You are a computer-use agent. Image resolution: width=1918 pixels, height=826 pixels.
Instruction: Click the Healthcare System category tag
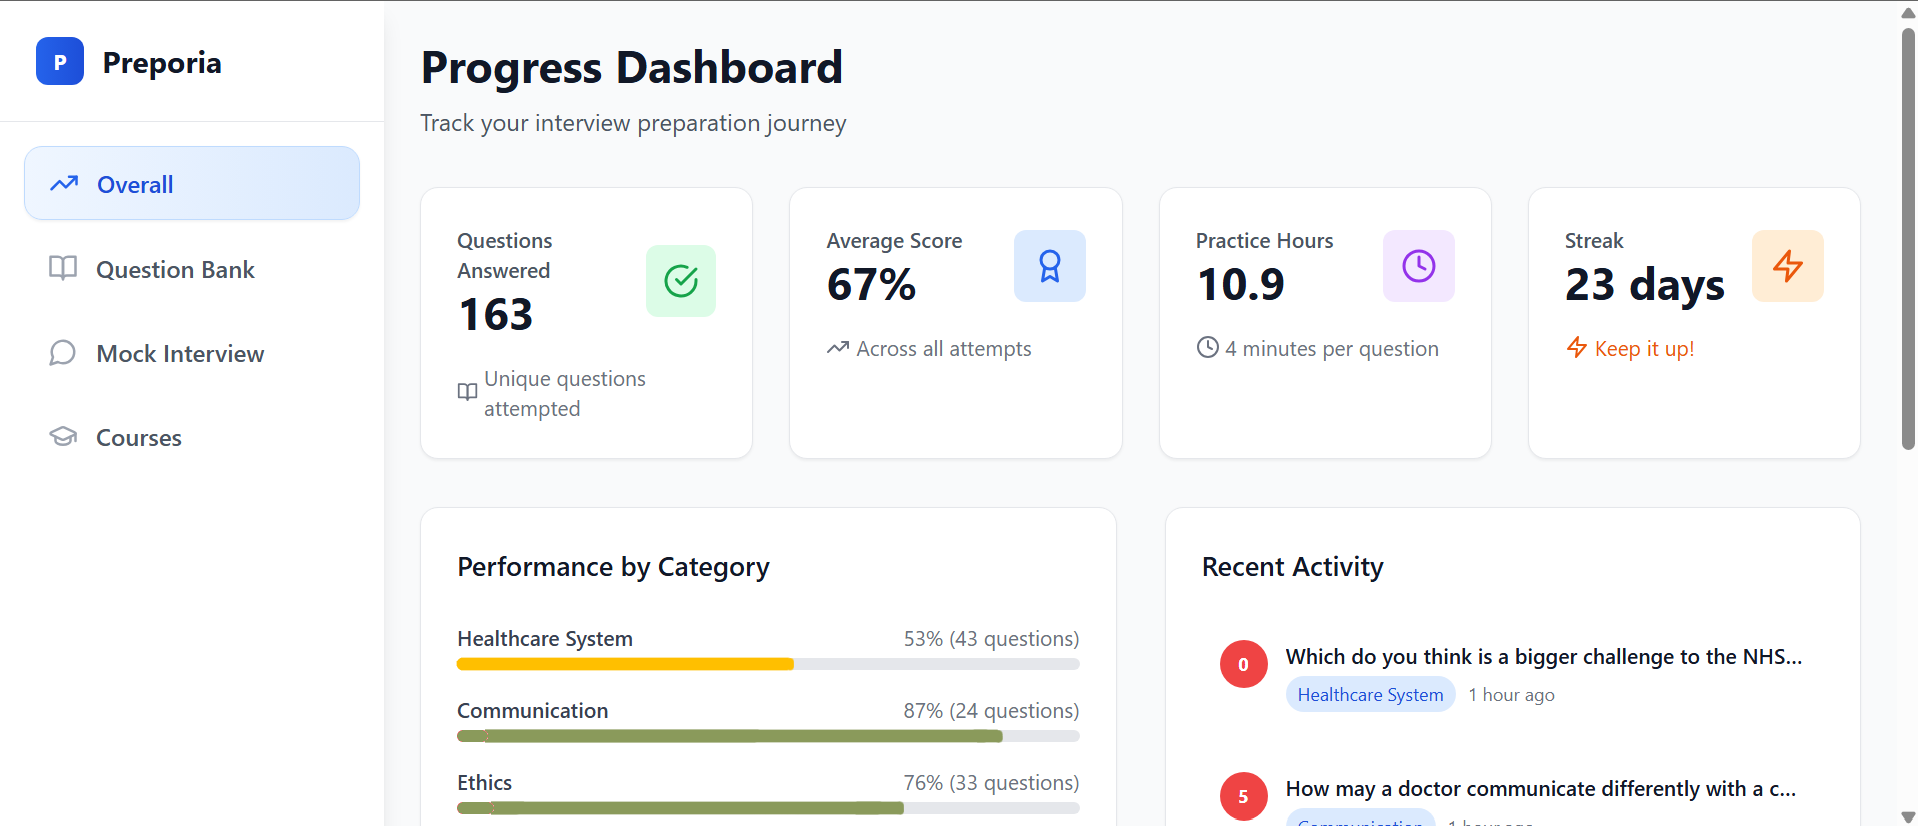point(1370,695)
